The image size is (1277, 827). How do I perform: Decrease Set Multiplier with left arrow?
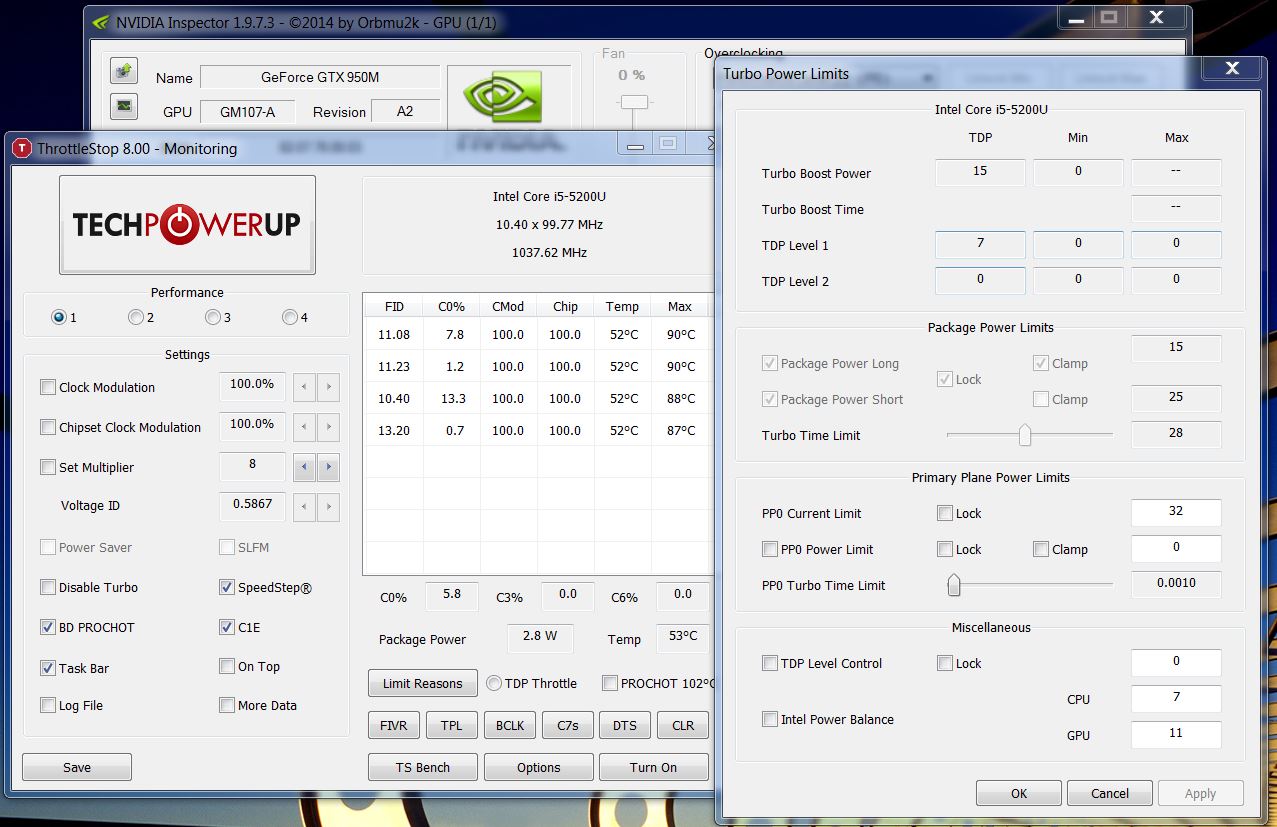point(304,468)
